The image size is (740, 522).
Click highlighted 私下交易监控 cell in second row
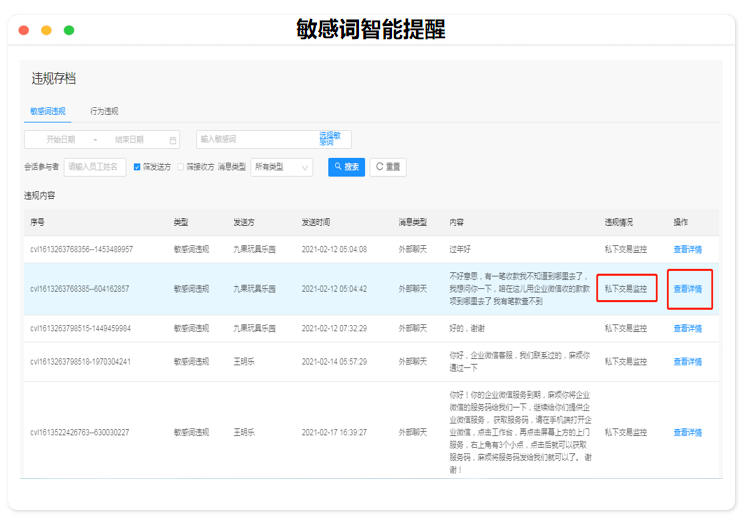[626, 289]
